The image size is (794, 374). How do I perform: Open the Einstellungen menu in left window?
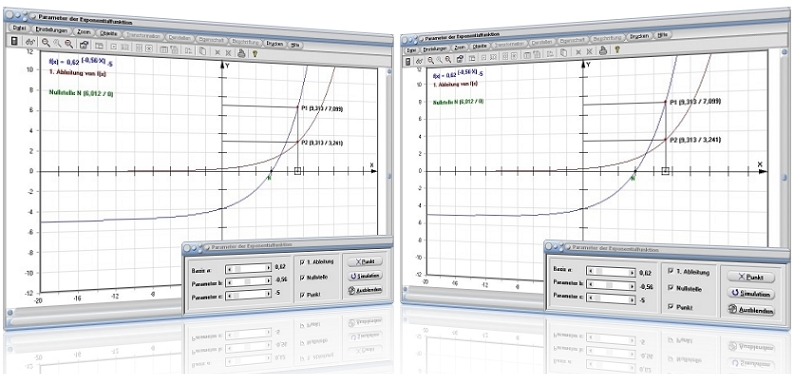52,30
